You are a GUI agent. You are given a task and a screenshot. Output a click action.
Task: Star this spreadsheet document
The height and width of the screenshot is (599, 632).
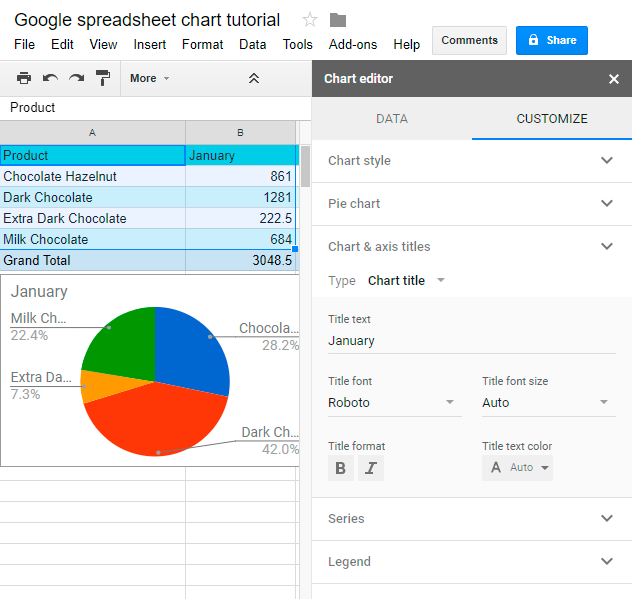click(x=310, y=20)
